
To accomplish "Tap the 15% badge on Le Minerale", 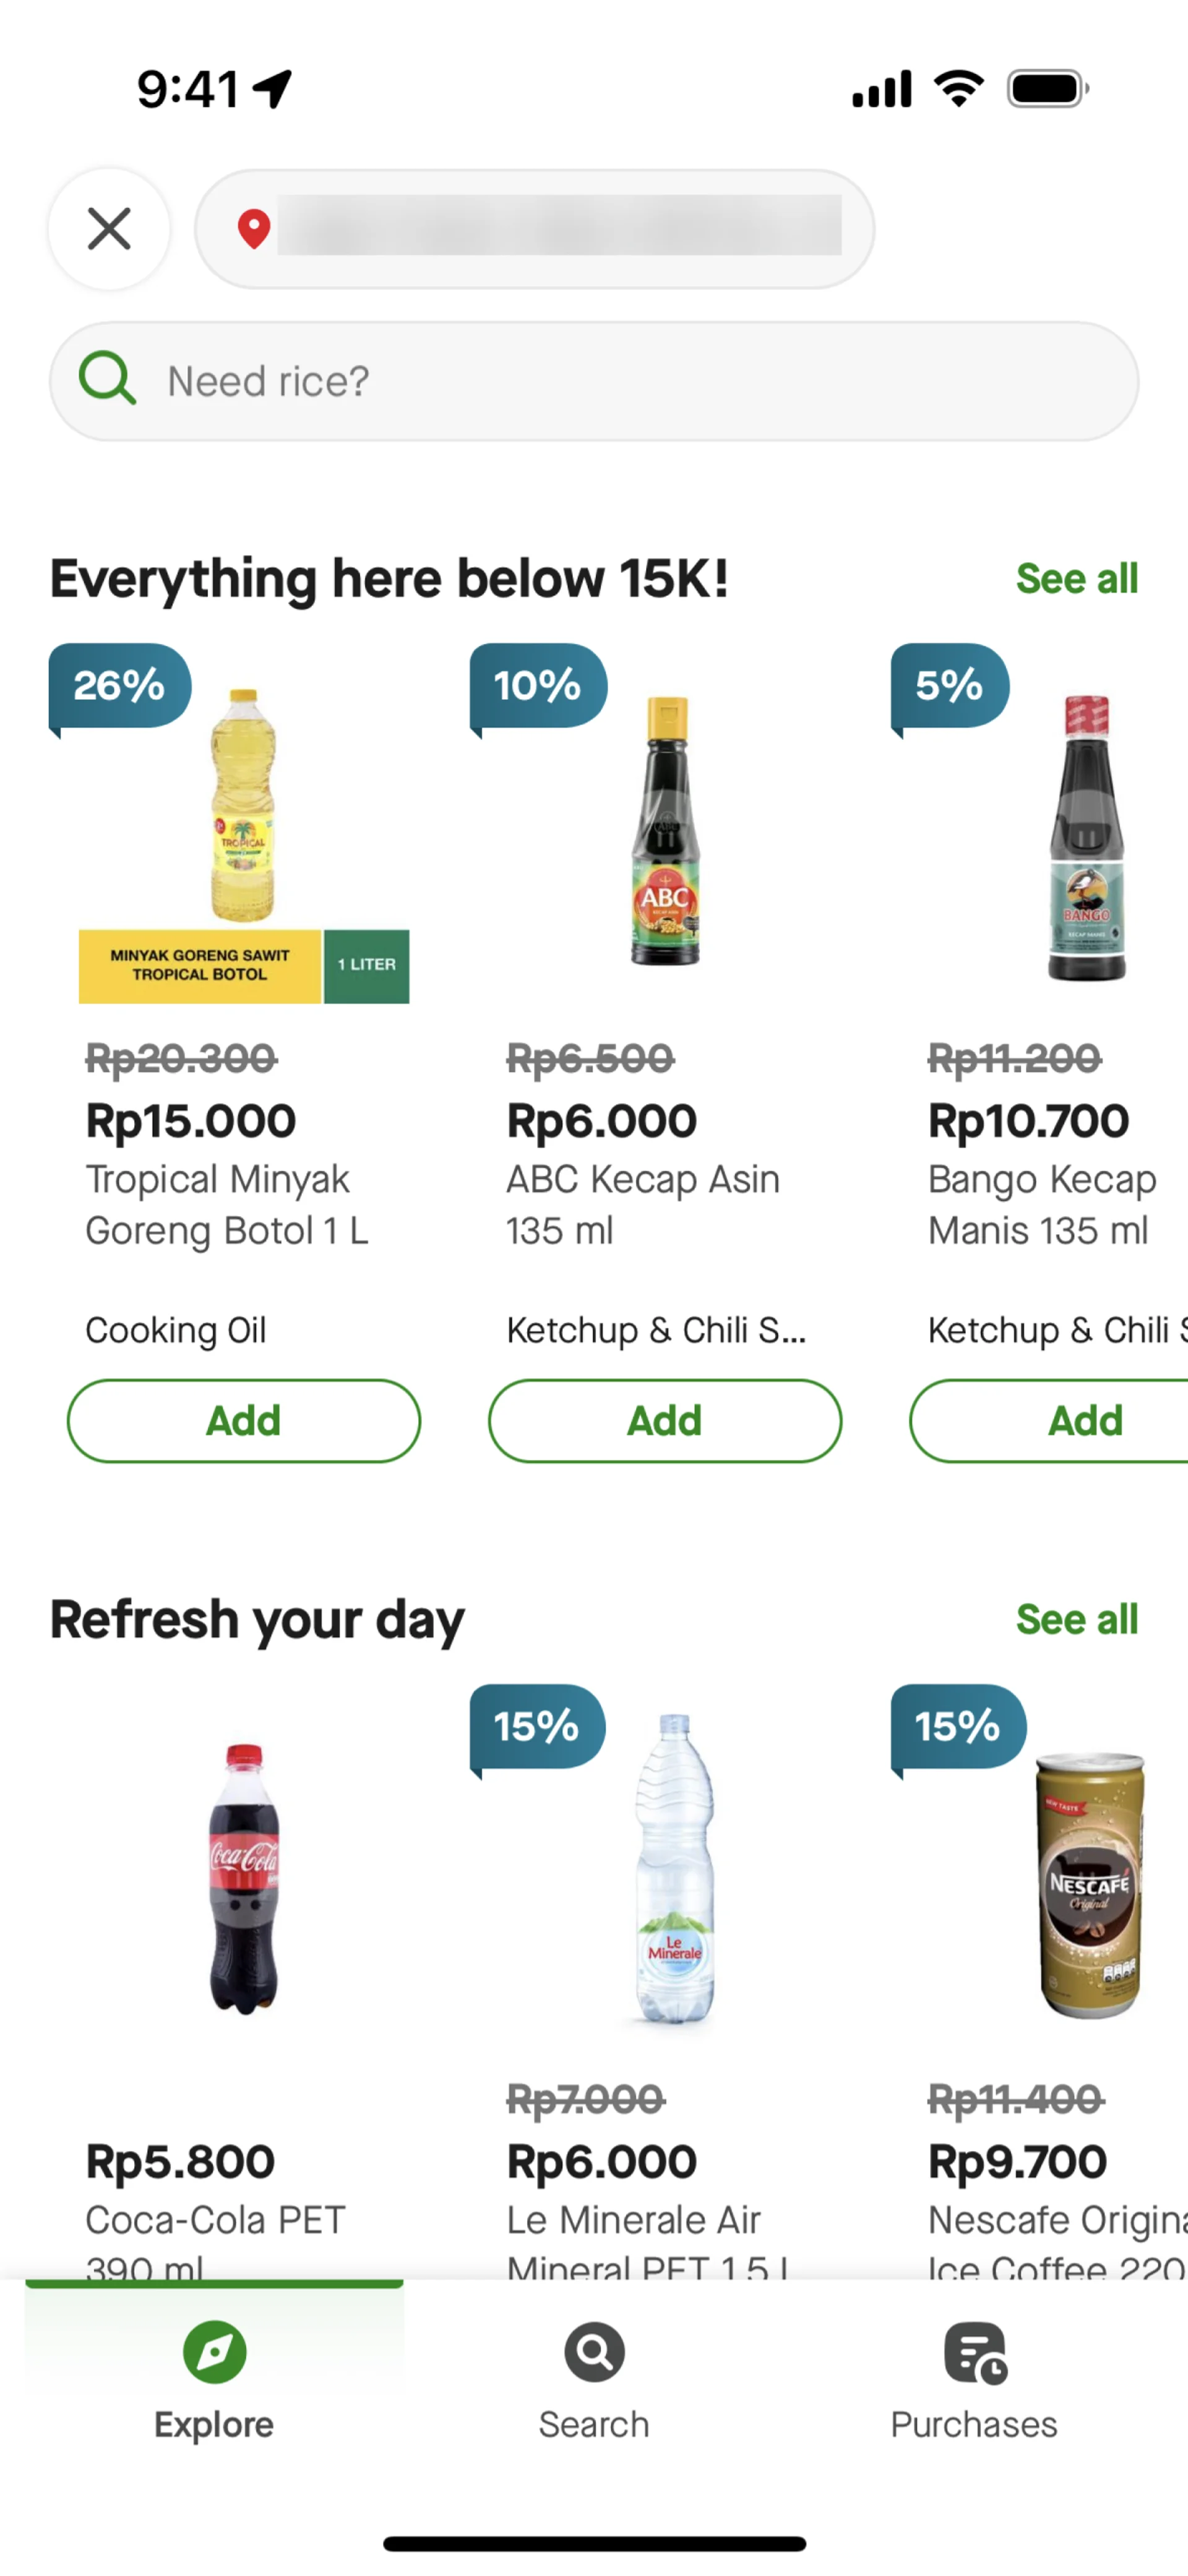I will click(x=537, y=1727).
